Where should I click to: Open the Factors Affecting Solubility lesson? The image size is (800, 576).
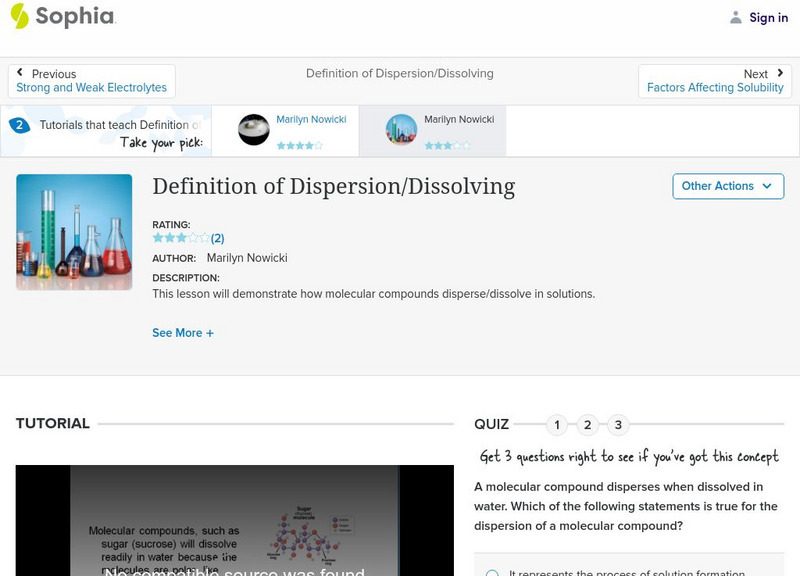[715, 87]
